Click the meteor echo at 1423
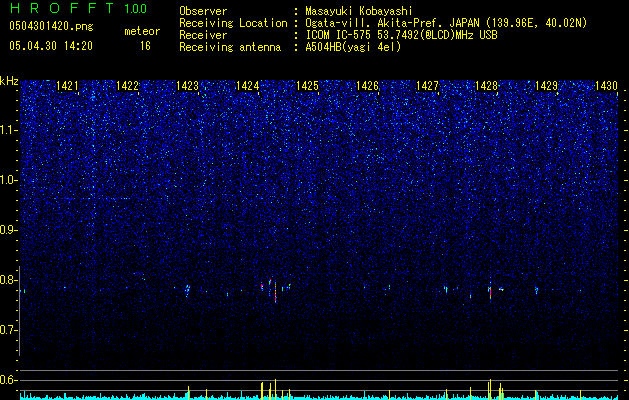This screenshot has width=629, height=400. point(187,290)
